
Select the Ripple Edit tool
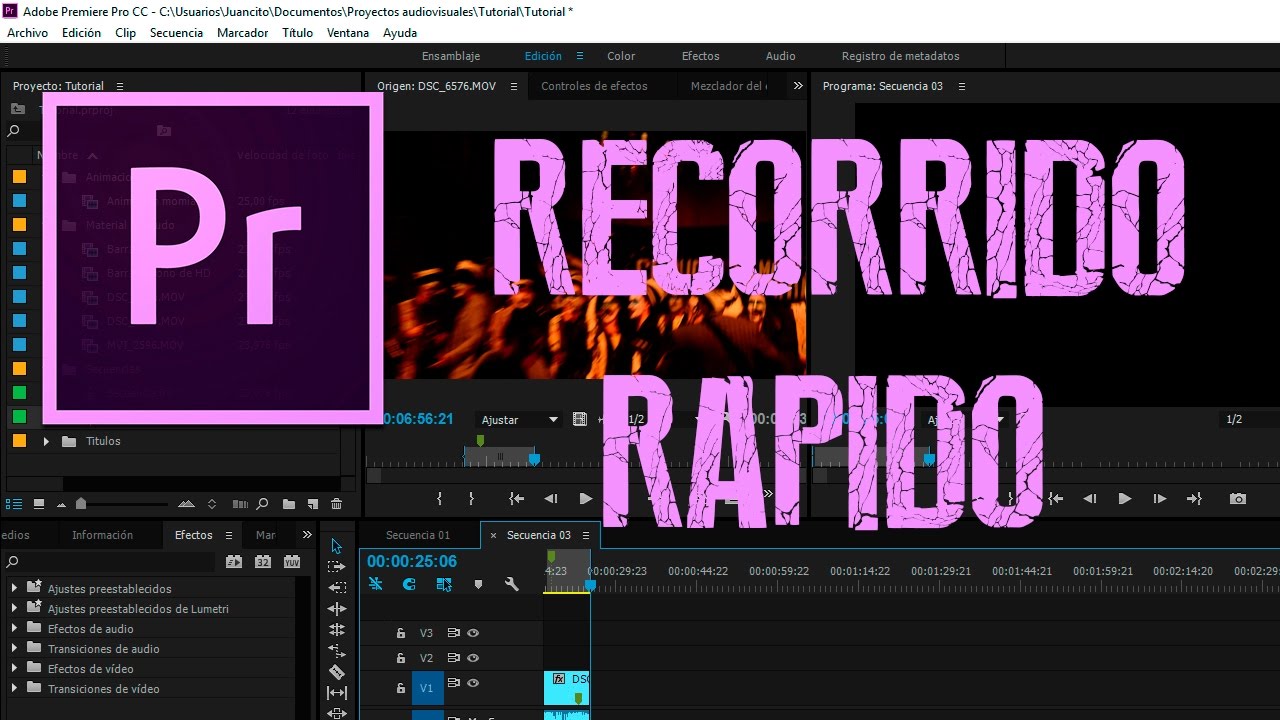point(337,608)
